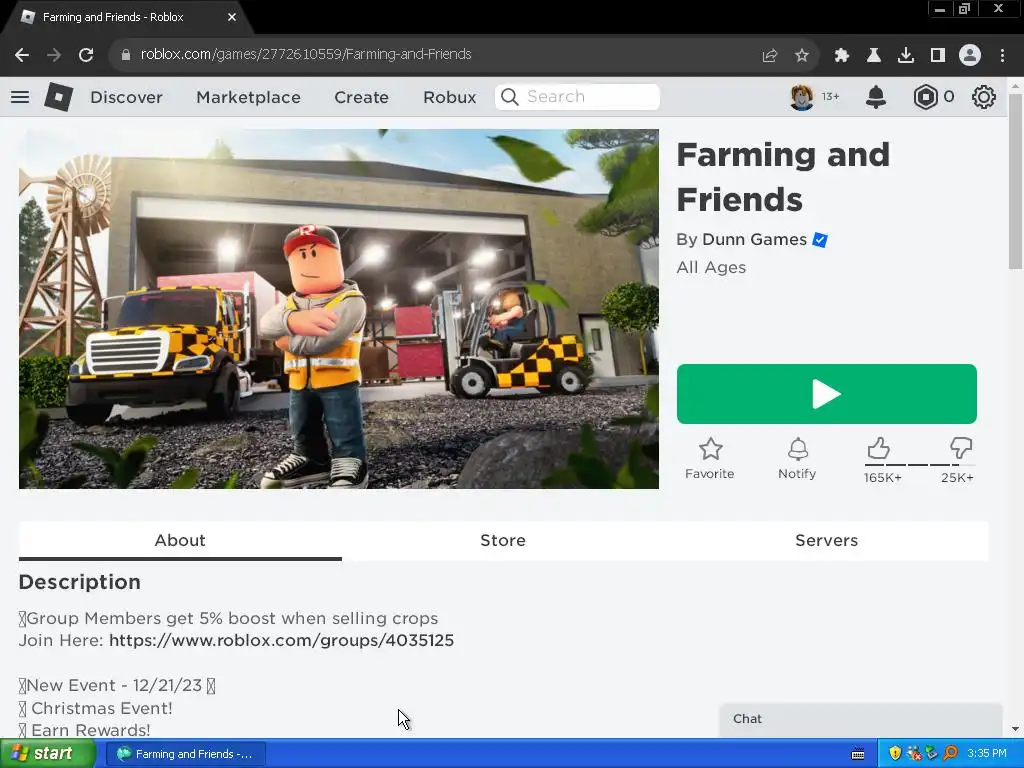The image size is (1024, 768).
Task: Click the Description heading
Action: click(80, 582)
